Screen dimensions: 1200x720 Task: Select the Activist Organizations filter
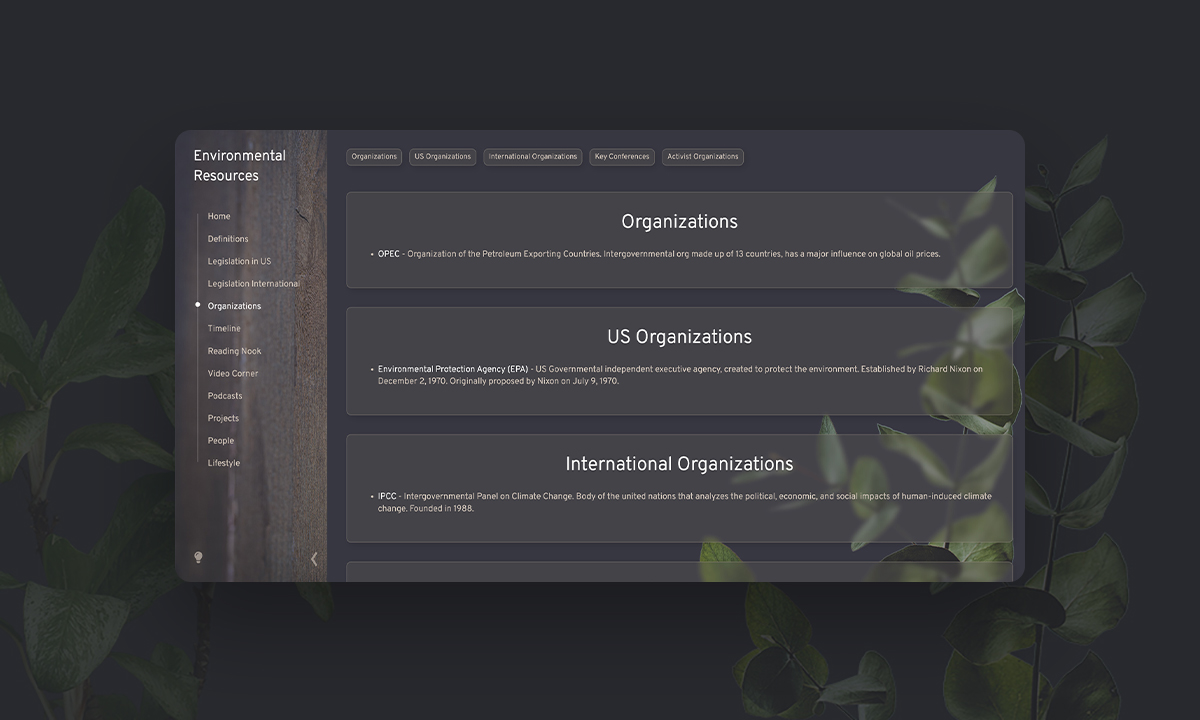click(702, 156)
